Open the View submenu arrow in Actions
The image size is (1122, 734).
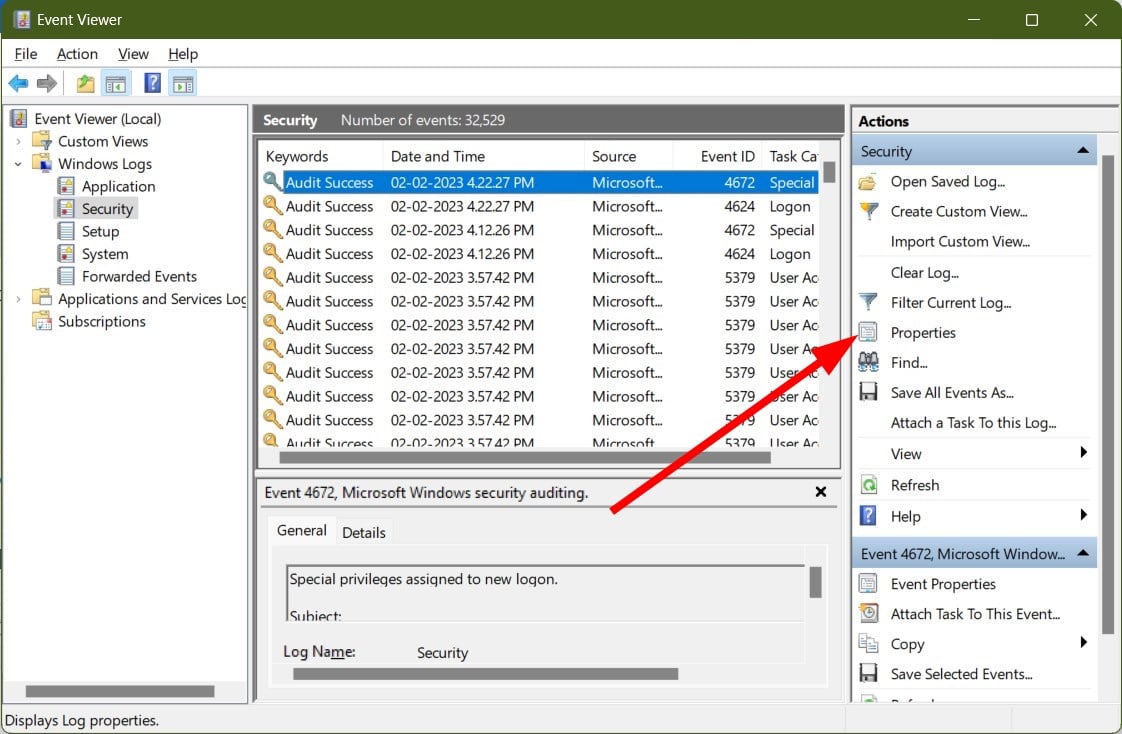1083,452
